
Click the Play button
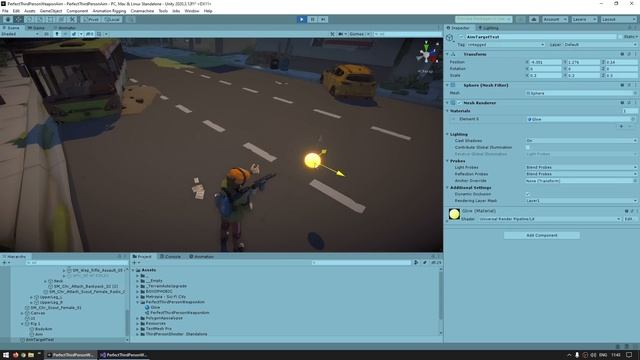pos(302,19)
